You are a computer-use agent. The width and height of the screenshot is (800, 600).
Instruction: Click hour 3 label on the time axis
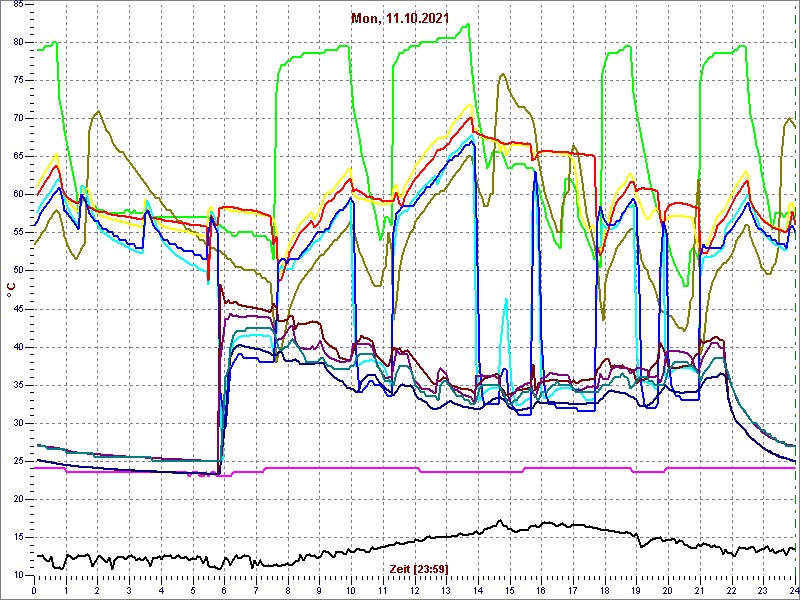pos(129,590)
